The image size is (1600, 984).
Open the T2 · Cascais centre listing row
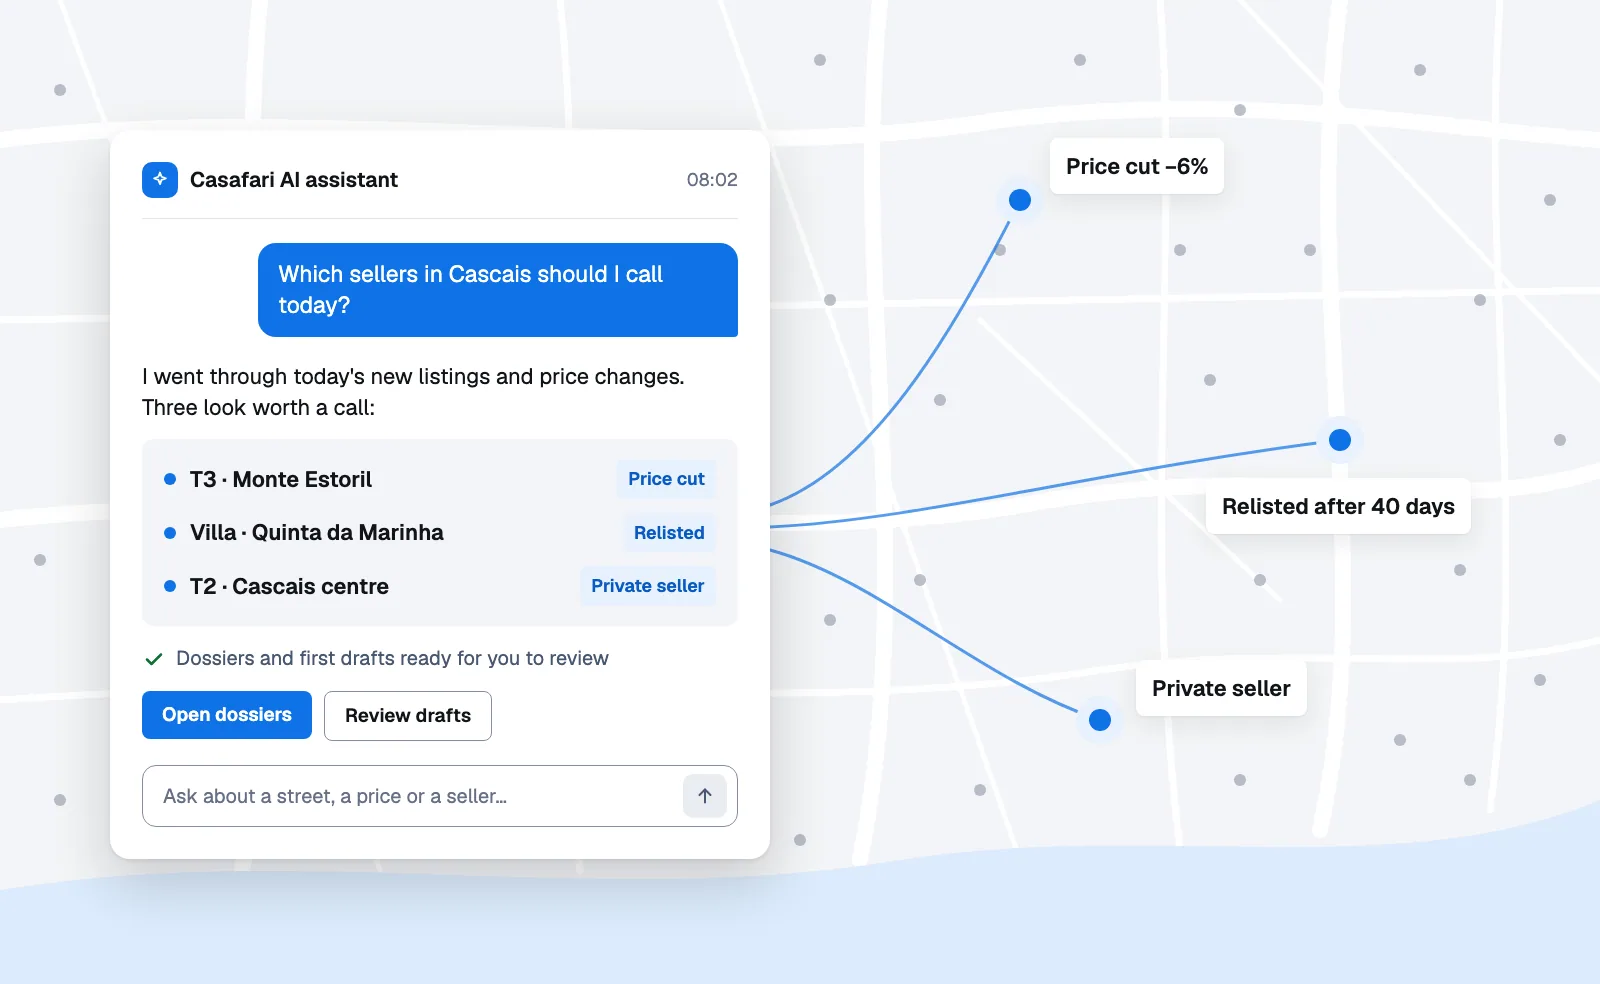[440, 586]
